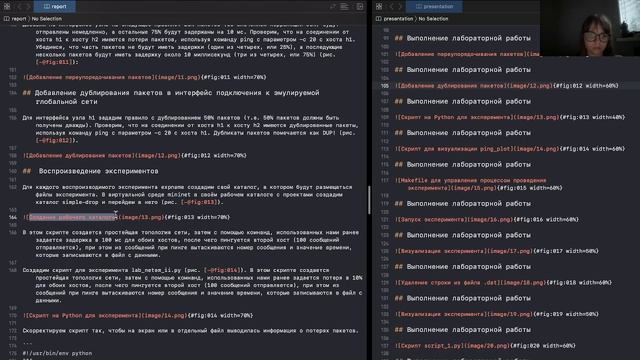Click presentation line with image/19.png fig:019
This screenshot has height=360, width=640.
496,314
